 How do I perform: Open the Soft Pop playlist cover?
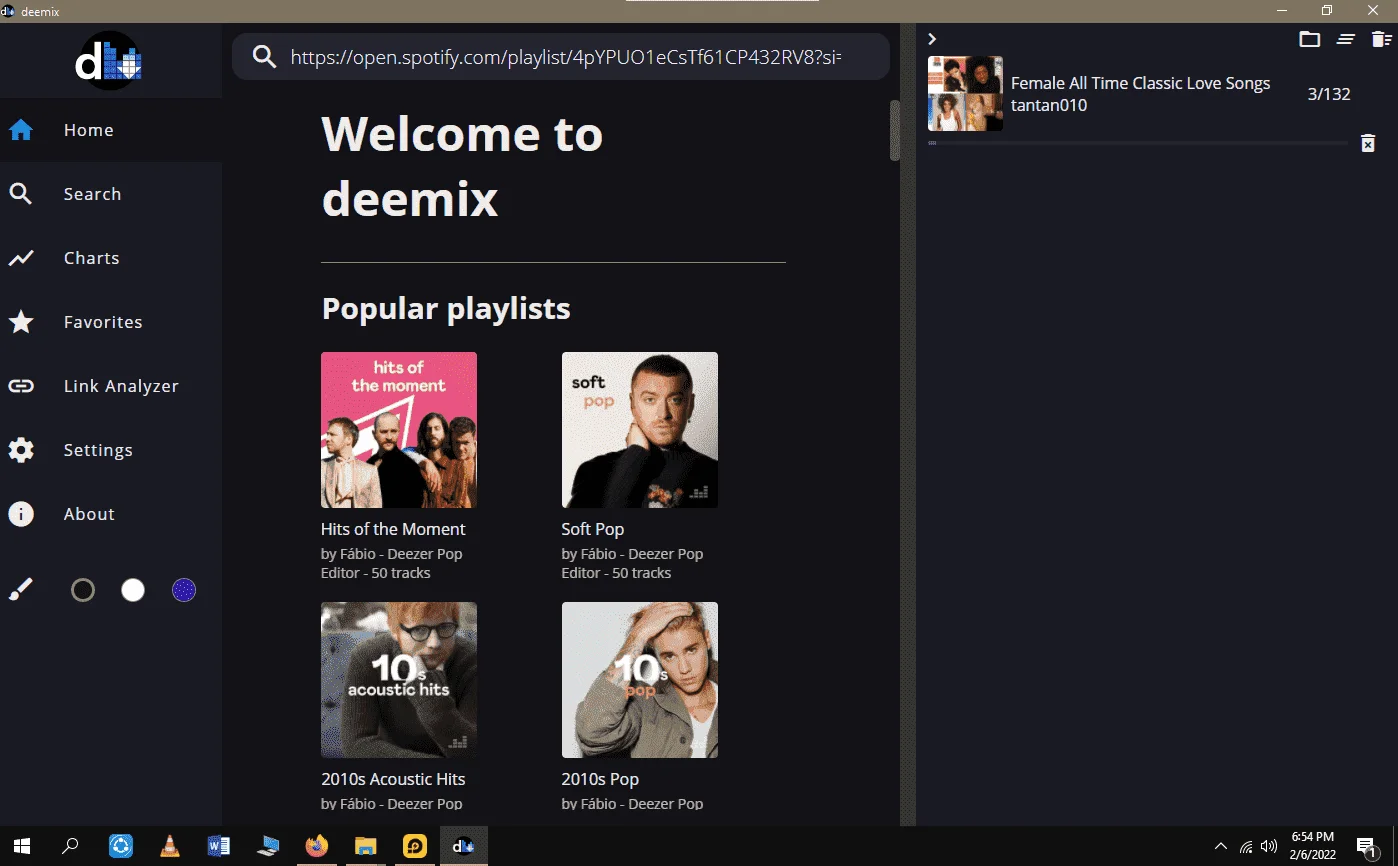(x=640, y=430)
